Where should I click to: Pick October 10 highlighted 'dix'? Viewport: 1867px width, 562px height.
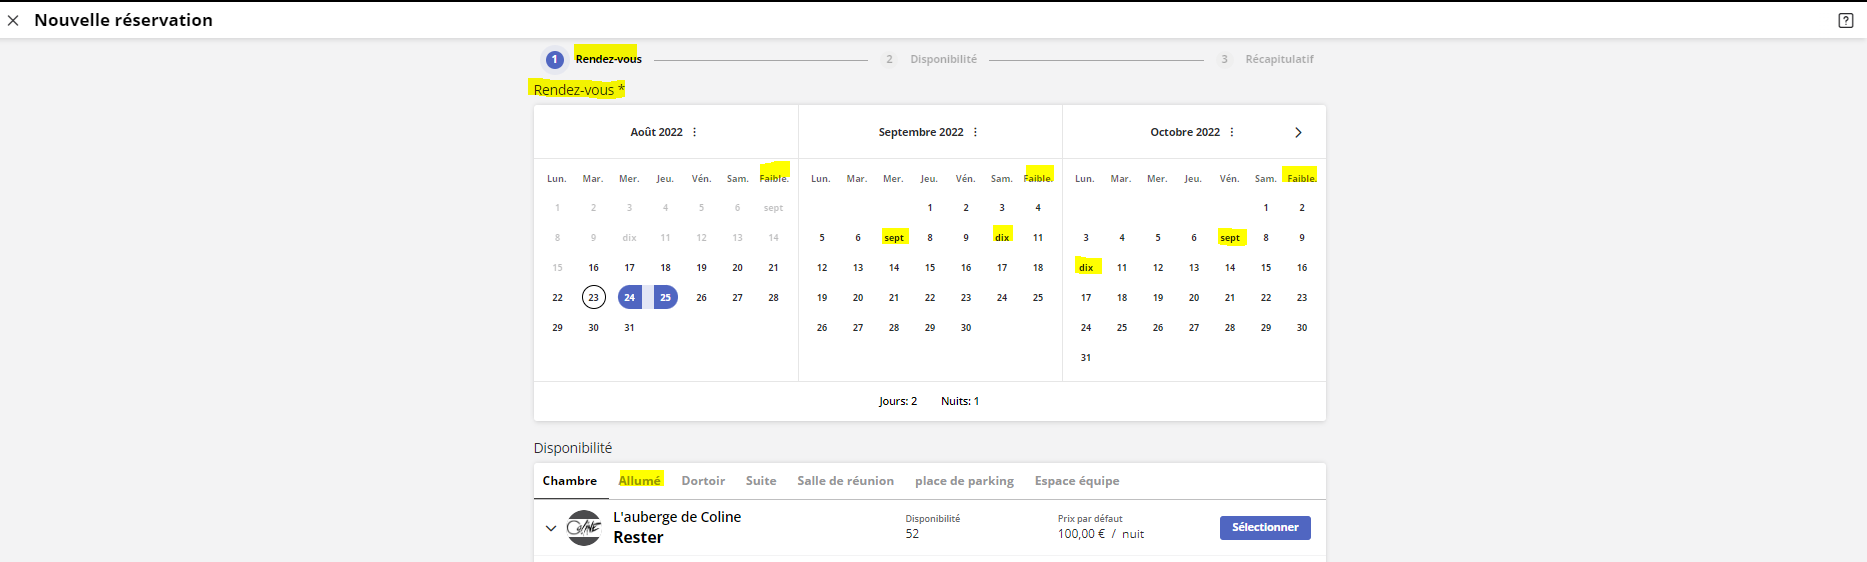1086,267
